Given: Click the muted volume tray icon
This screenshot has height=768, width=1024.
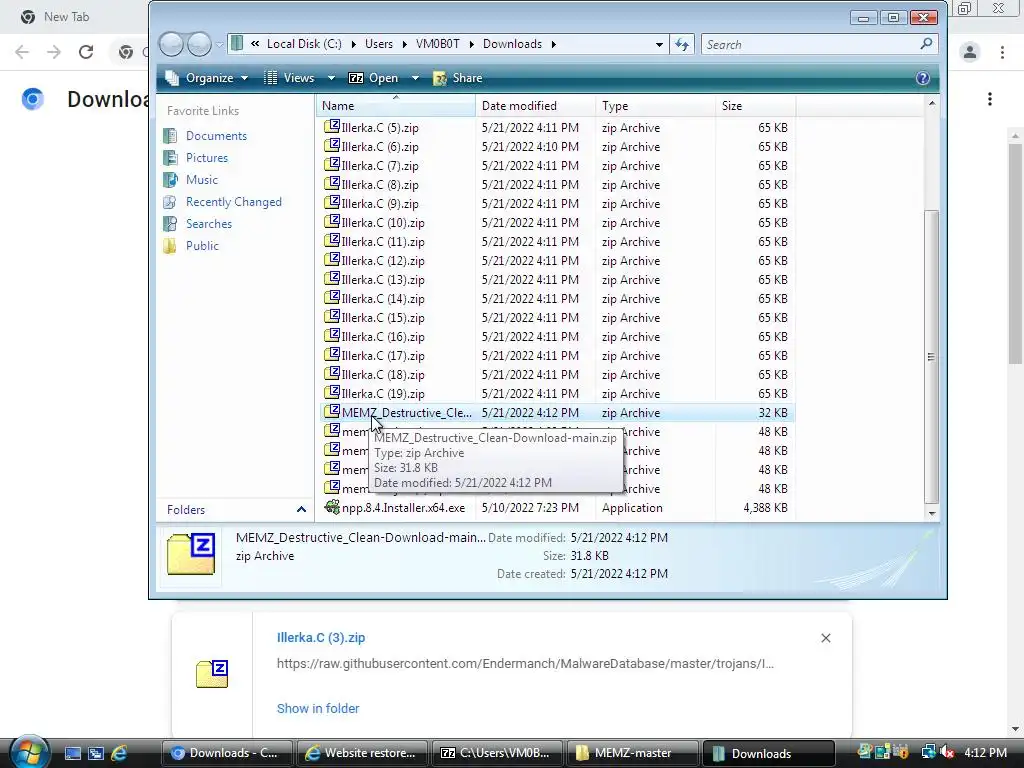Looking at the screenshot, I should [947, 752].
